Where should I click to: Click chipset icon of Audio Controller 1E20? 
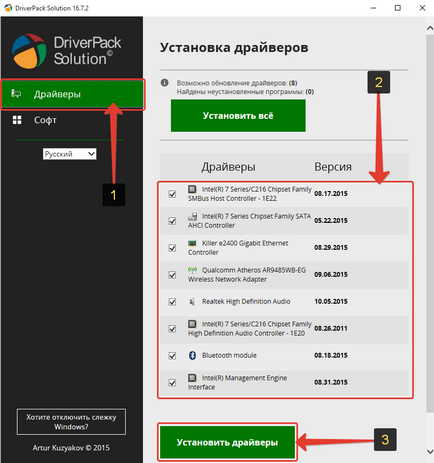click(192, 324)
